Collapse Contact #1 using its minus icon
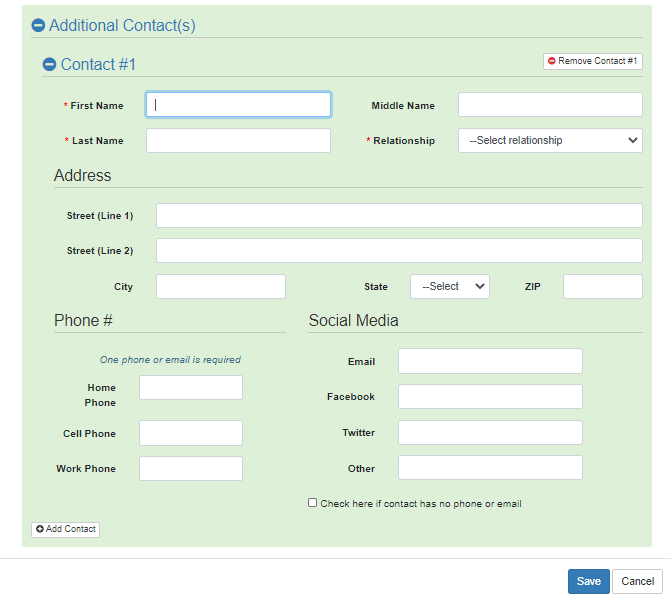This screenshot has width=671, height=603. click(x=49, y=65)
